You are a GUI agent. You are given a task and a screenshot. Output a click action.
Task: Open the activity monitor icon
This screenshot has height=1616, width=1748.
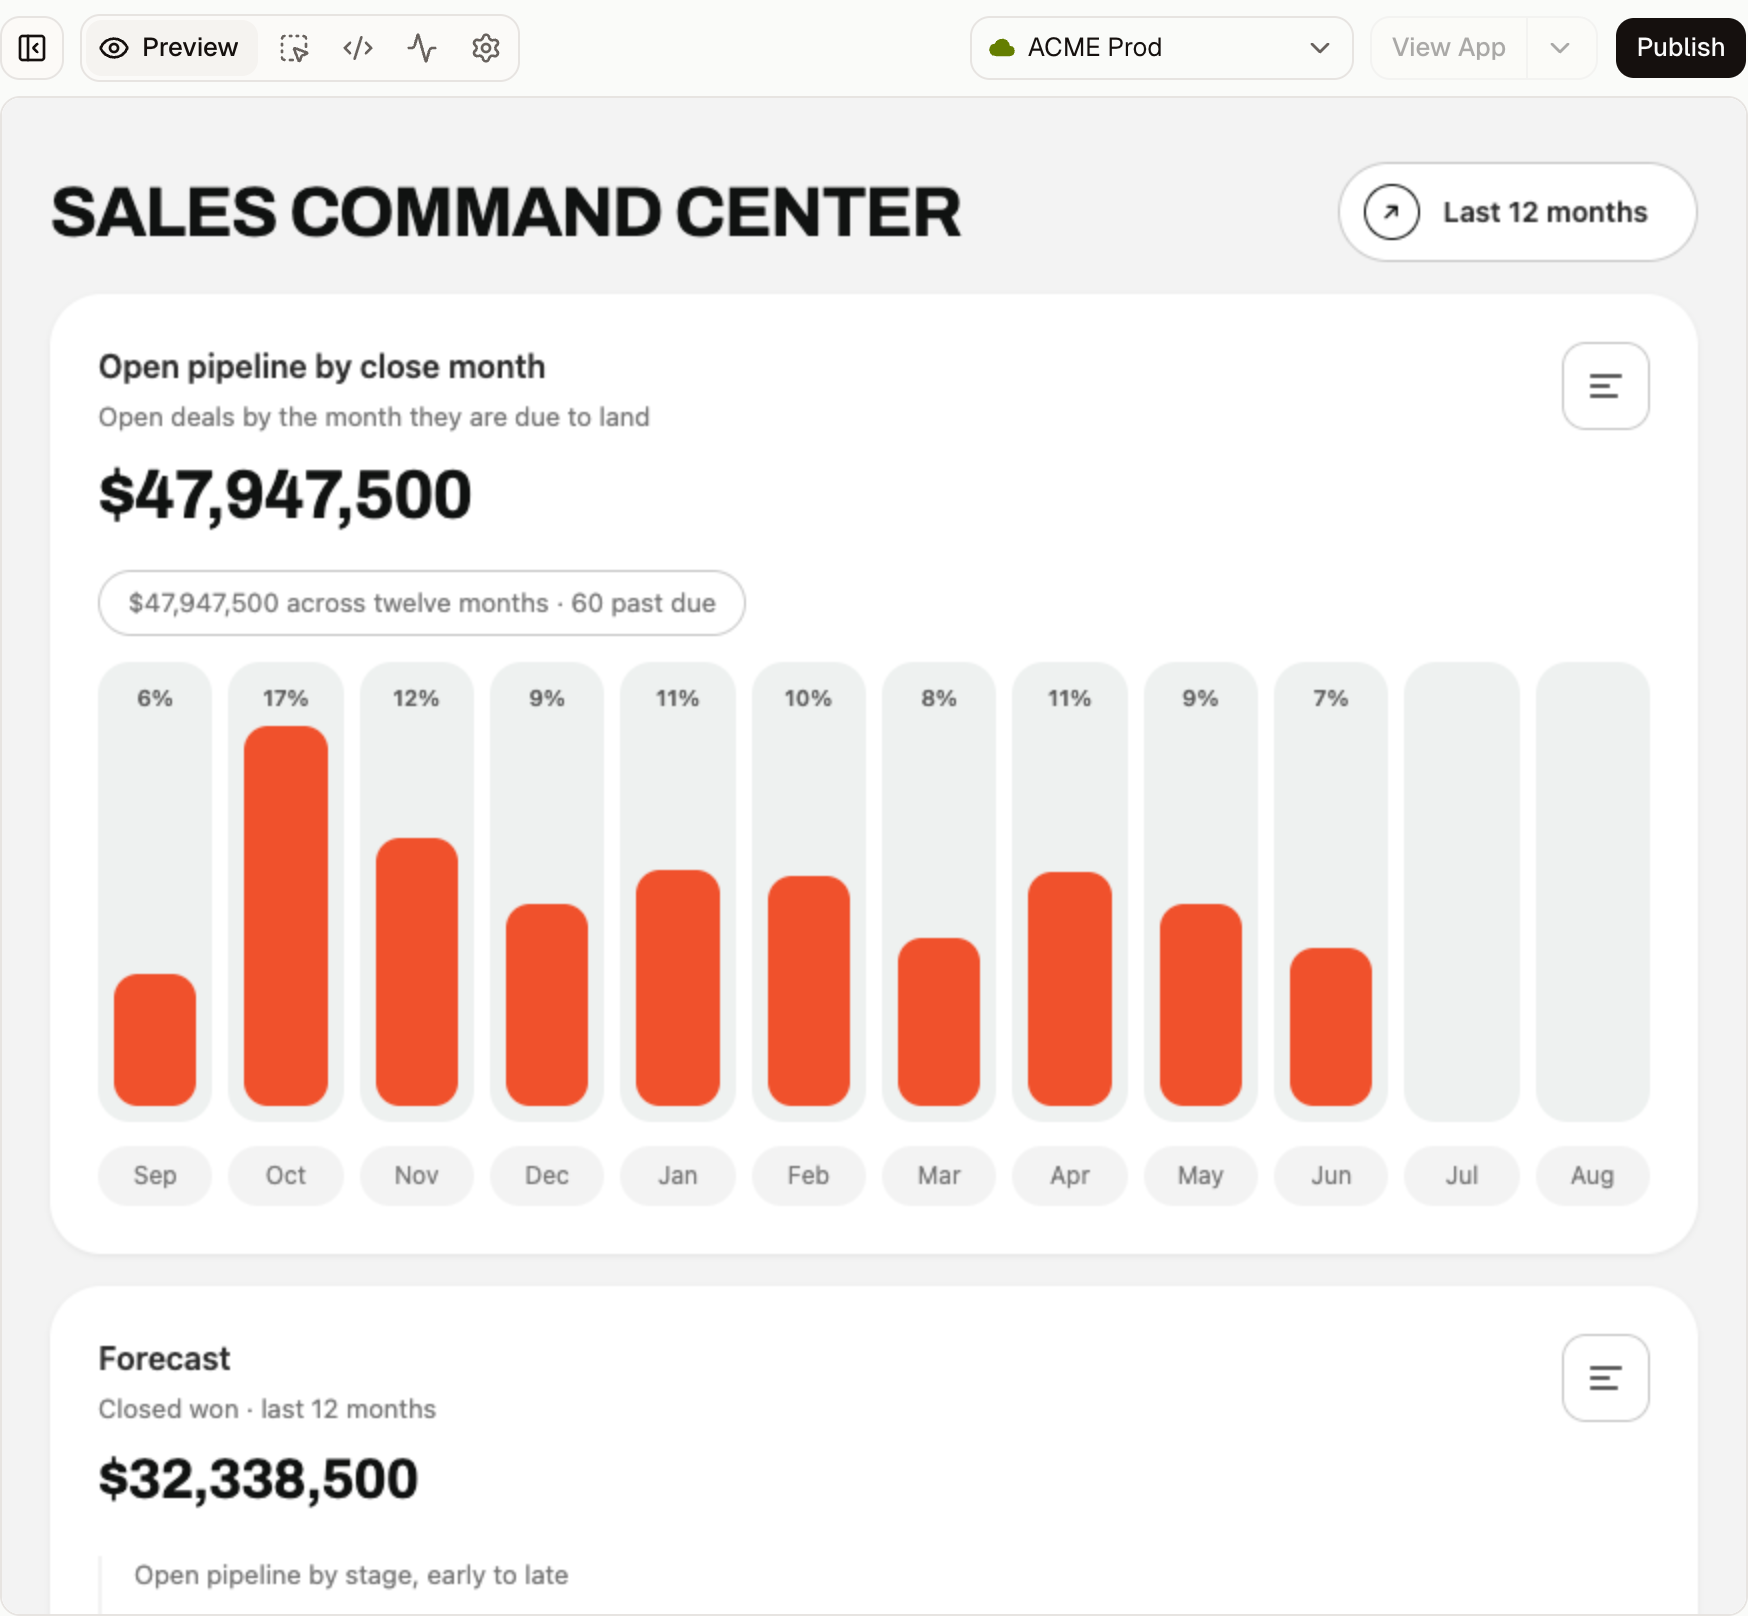click(x=422, y=48)
